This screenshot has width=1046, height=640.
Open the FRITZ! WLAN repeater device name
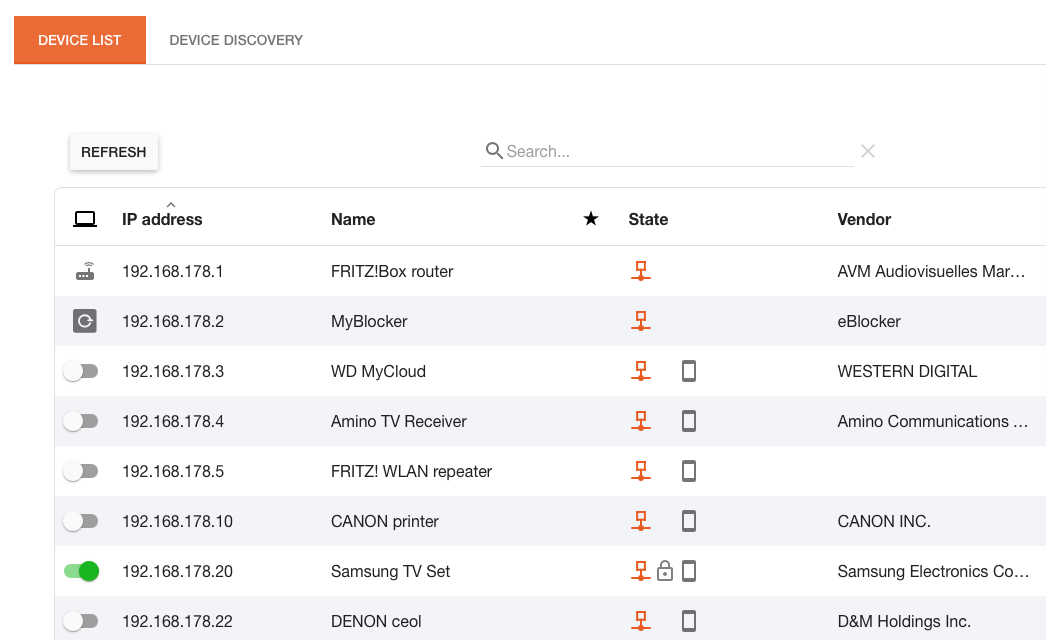click(412, 472)
